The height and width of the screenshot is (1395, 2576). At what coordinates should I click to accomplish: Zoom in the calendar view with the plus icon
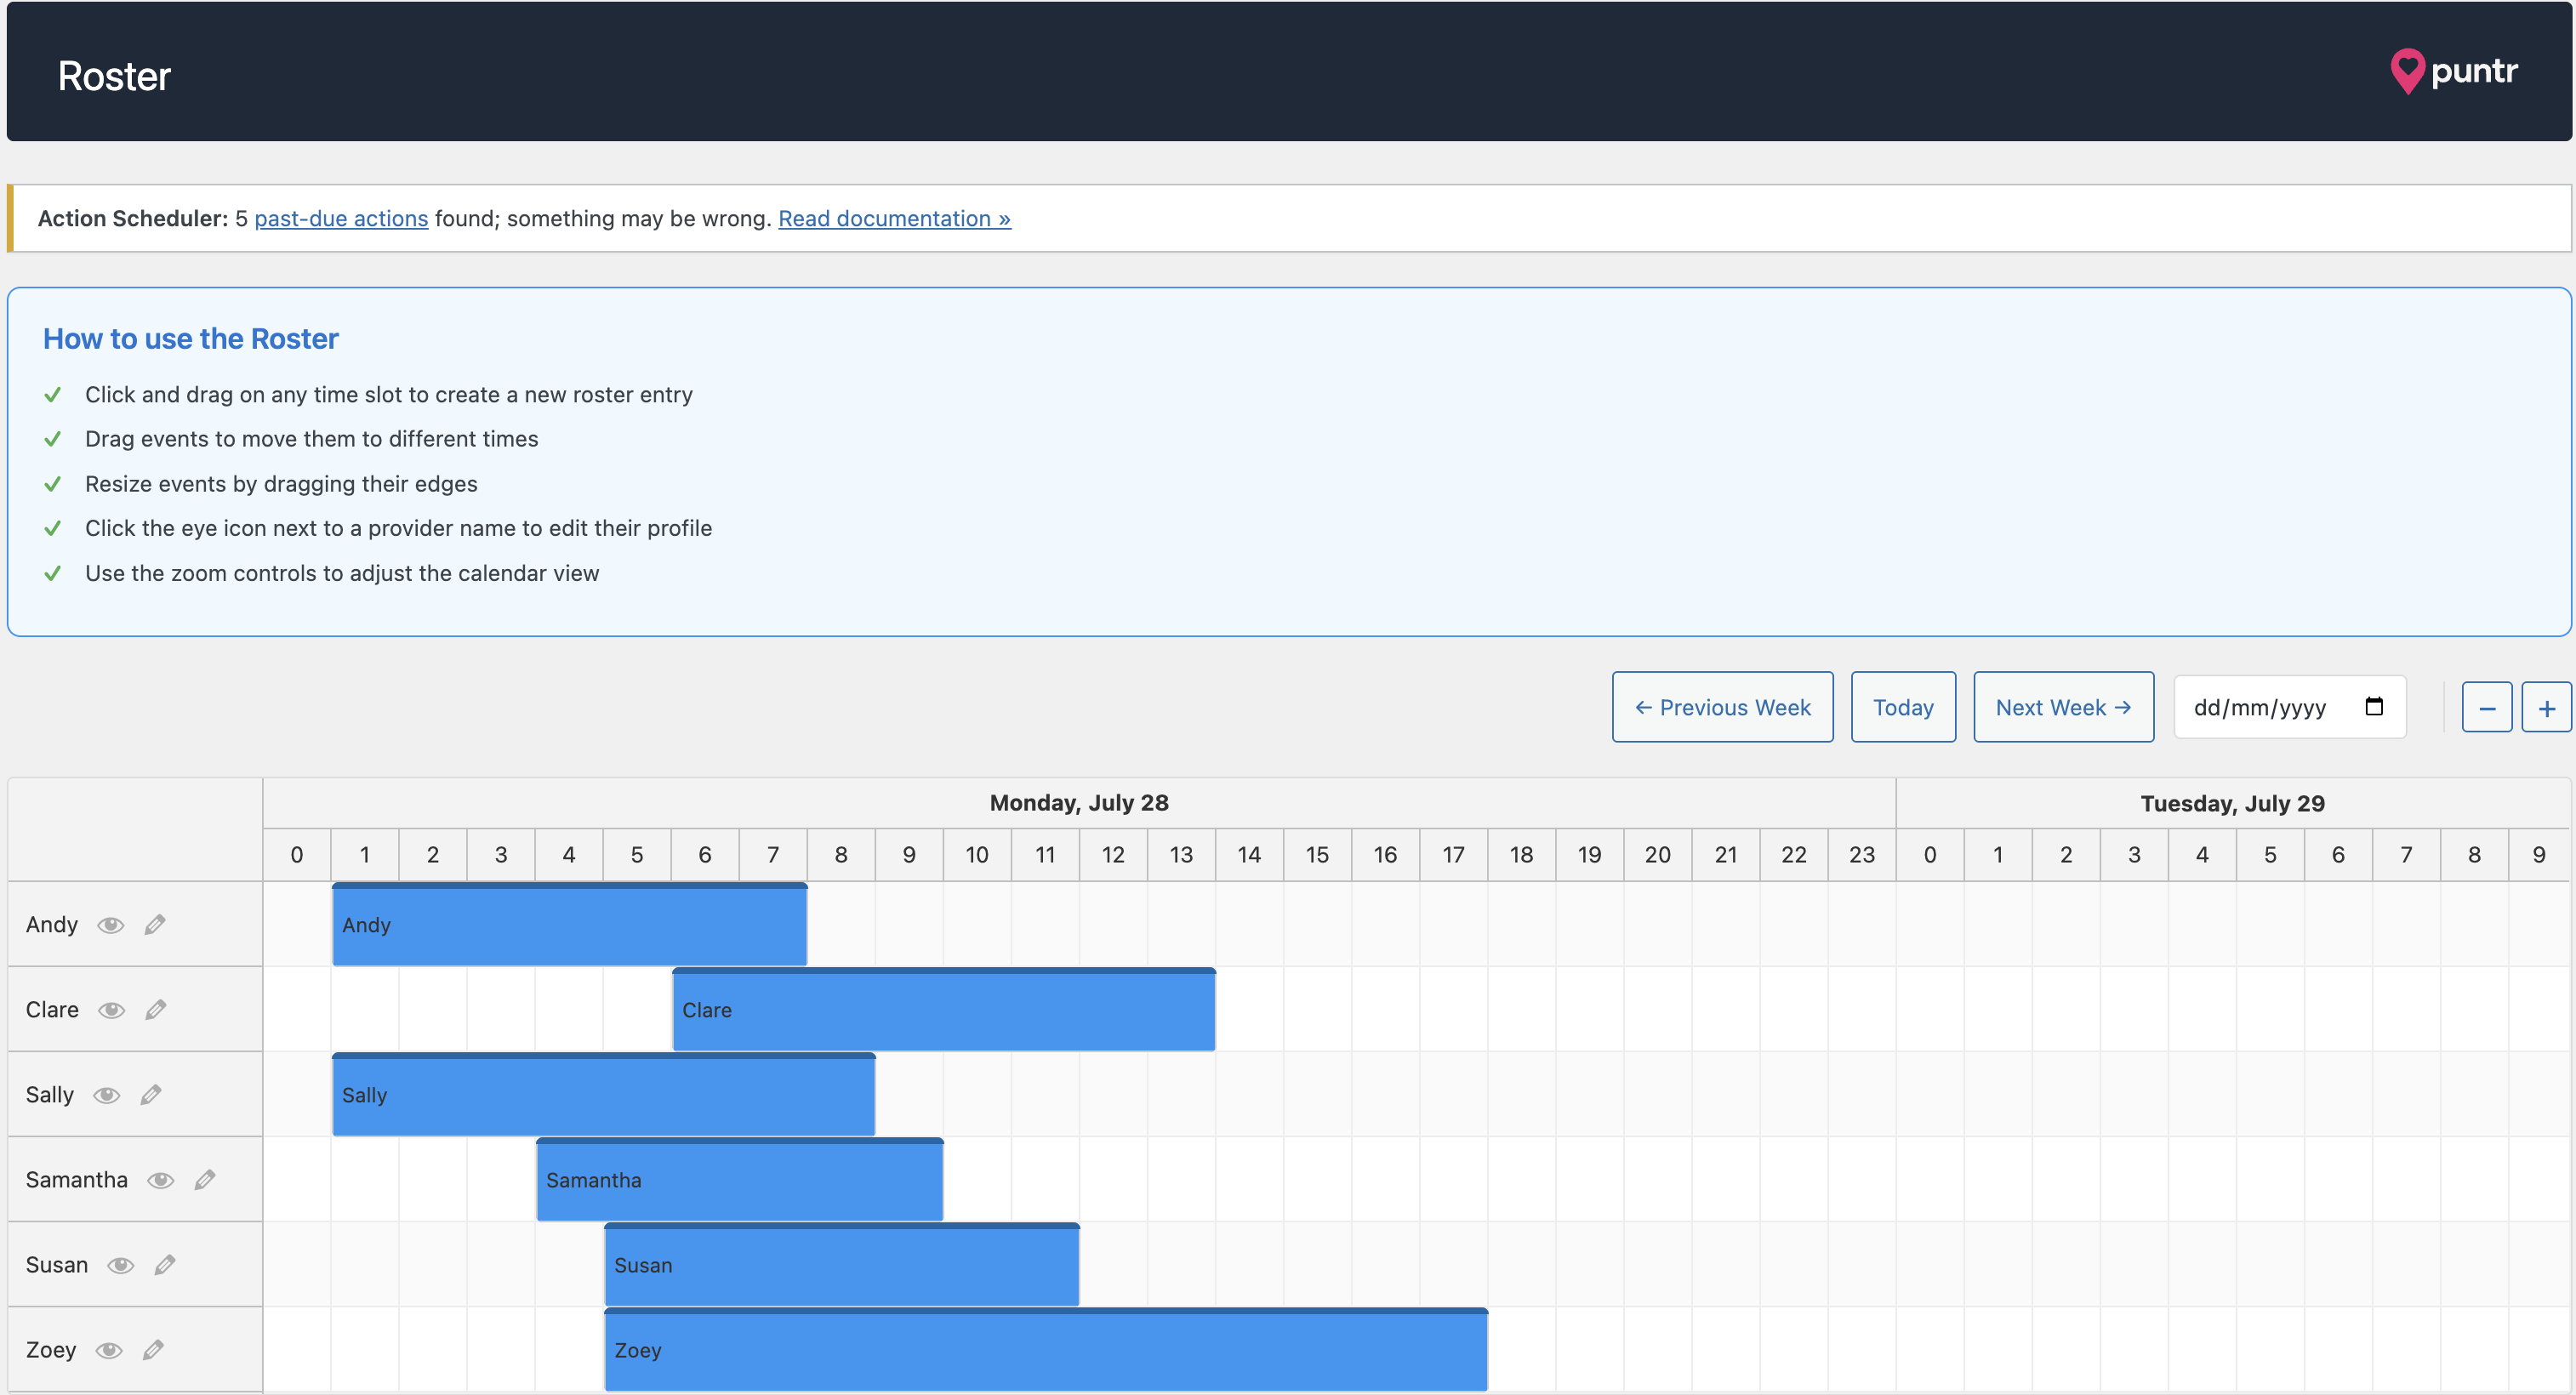point(2547,707)
